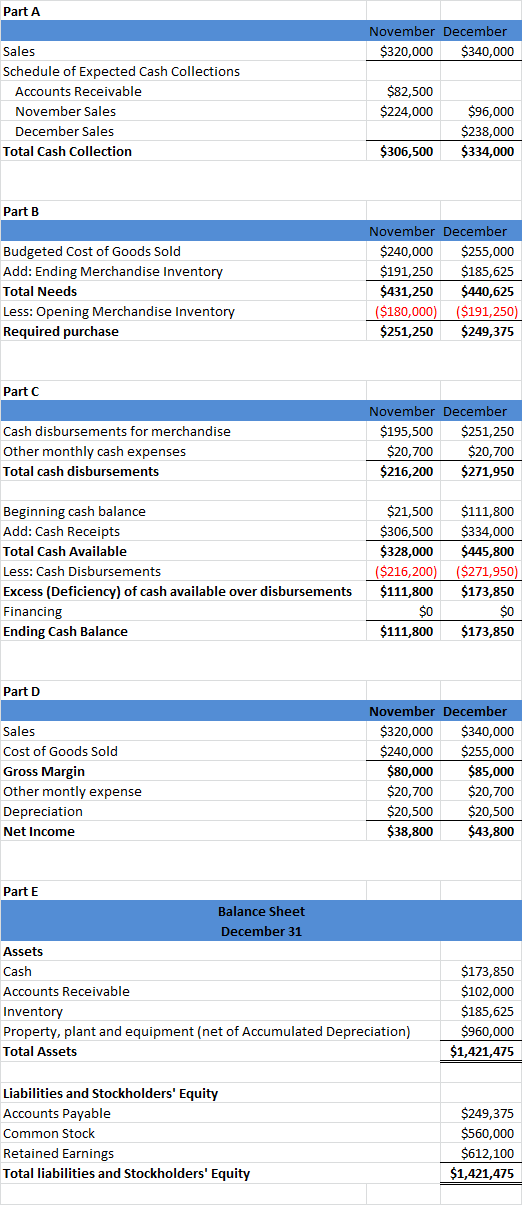Select the 'Beginning cash balance' label

(75, 511)
